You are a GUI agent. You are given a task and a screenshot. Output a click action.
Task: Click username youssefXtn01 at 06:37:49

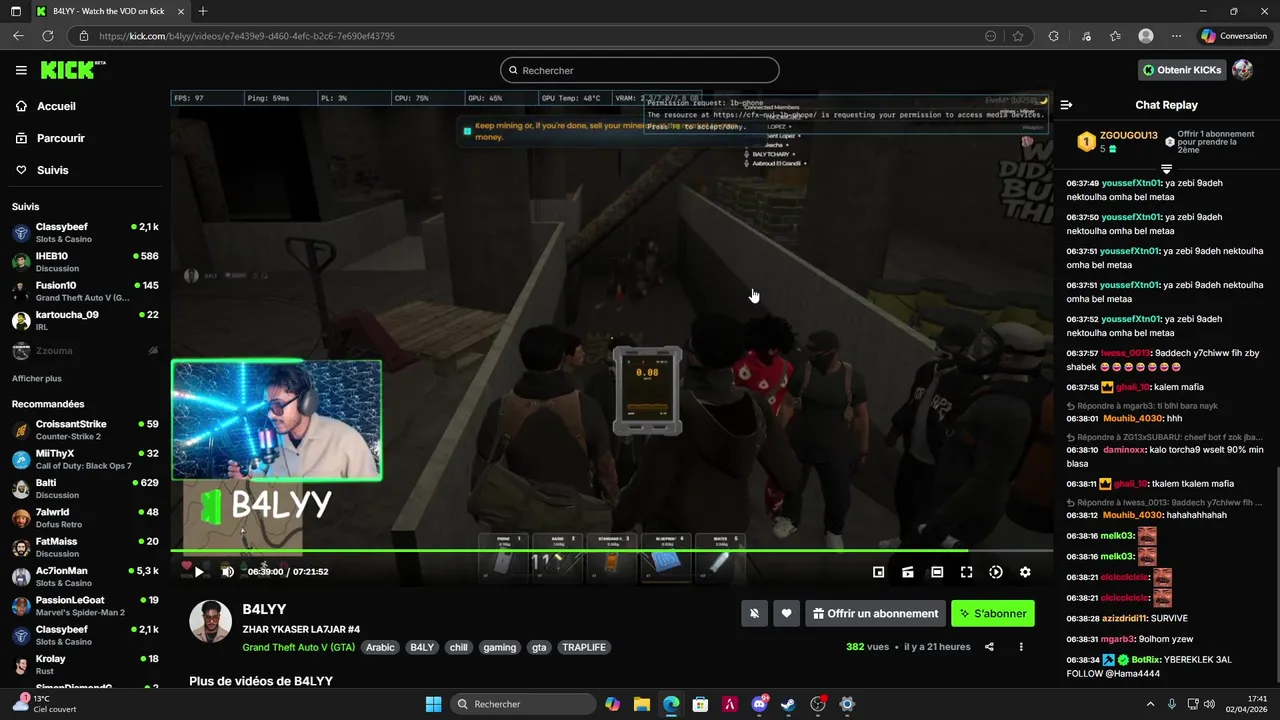click(1131, 183)
